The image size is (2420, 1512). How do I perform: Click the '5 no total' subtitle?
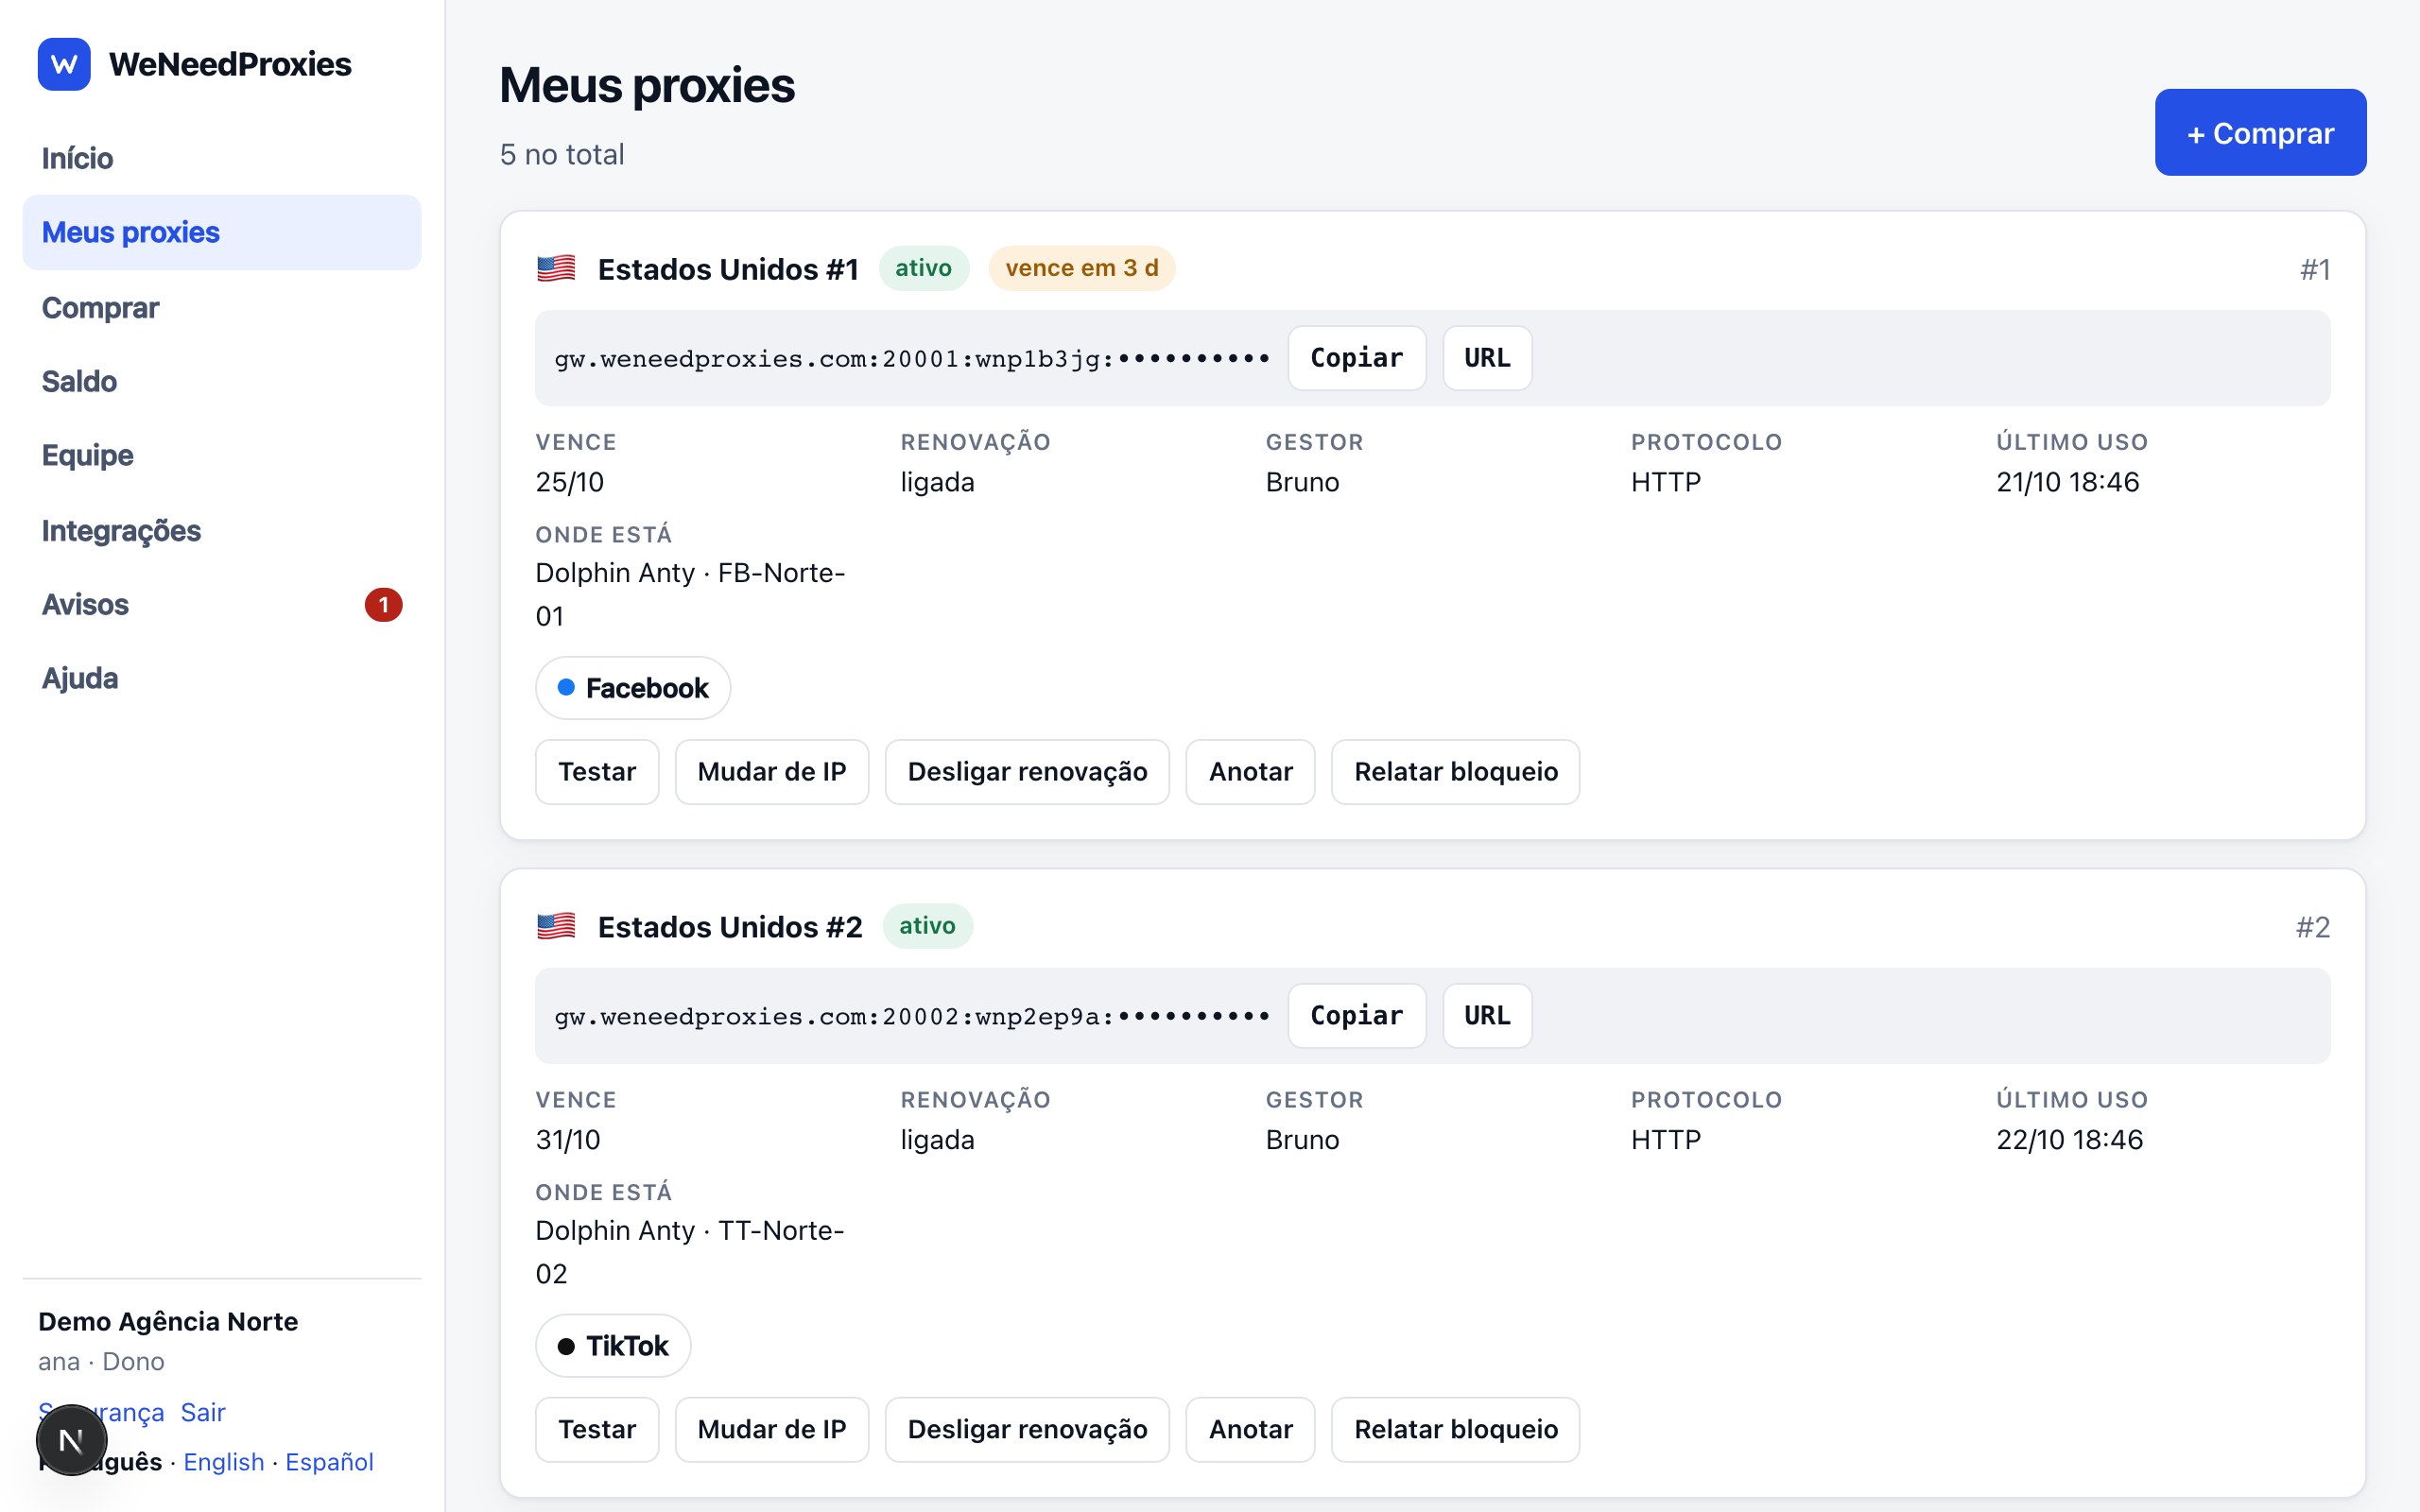click(562, 154)
